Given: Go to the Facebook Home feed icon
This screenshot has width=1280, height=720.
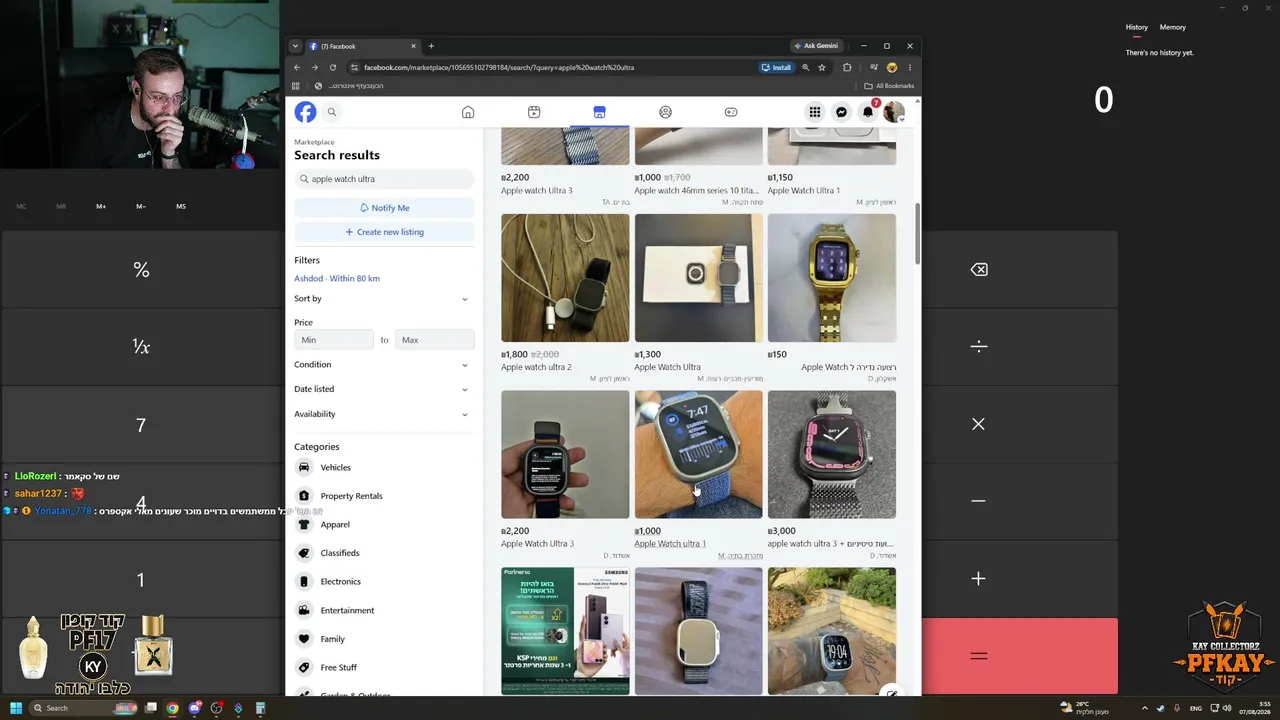Looking at the screenshot, I should (x=468, y=112).
